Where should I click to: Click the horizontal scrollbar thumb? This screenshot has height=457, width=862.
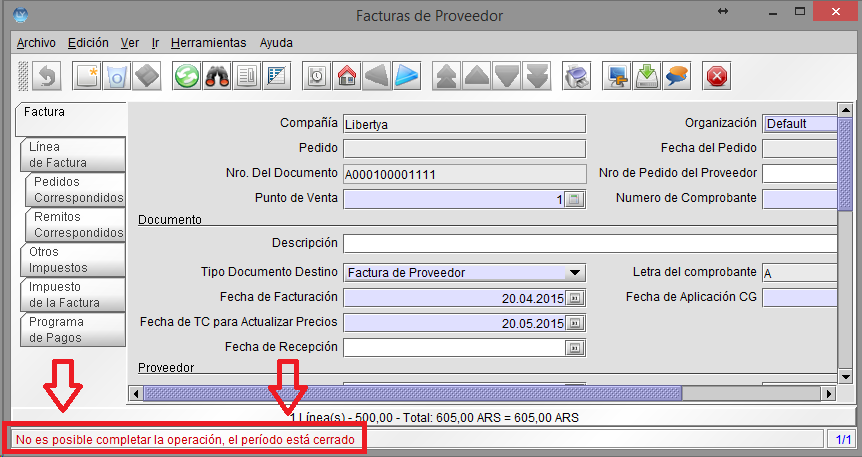click(x=410, y=393)
